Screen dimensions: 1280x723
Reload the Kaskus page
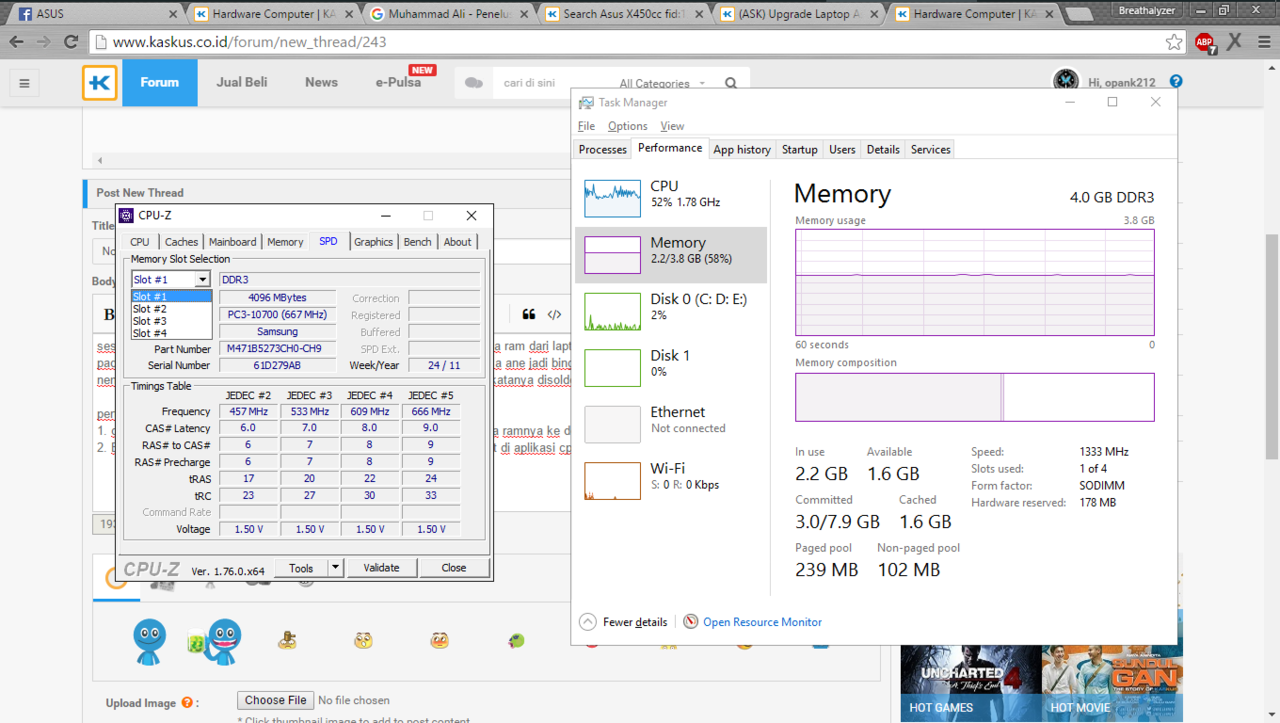(x=70, y=42)
